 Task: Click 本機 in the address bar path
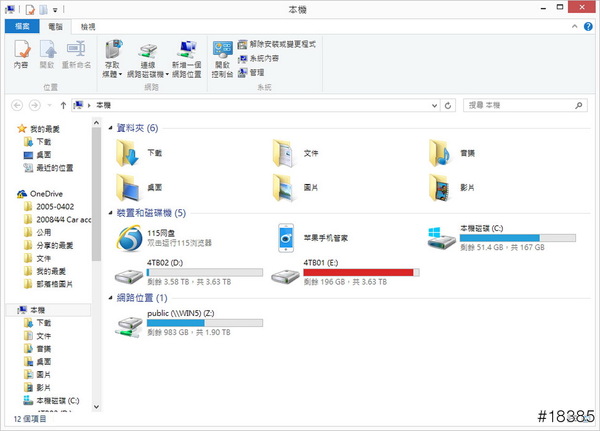coord(103,105)
